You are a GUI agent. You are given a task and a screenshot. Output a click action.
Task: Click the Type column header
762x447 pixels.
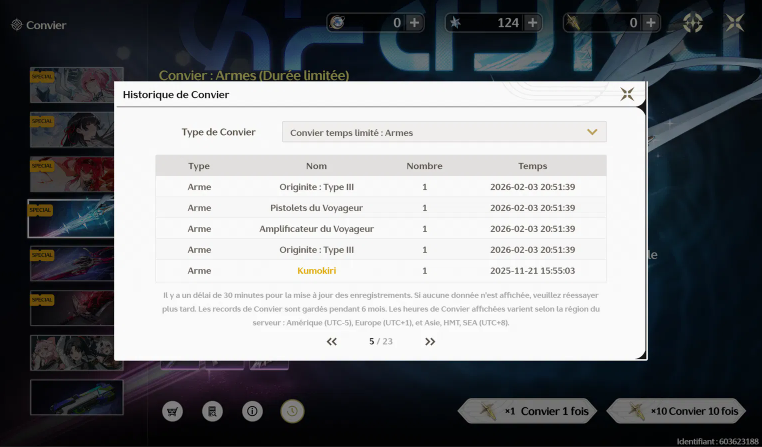199,166
